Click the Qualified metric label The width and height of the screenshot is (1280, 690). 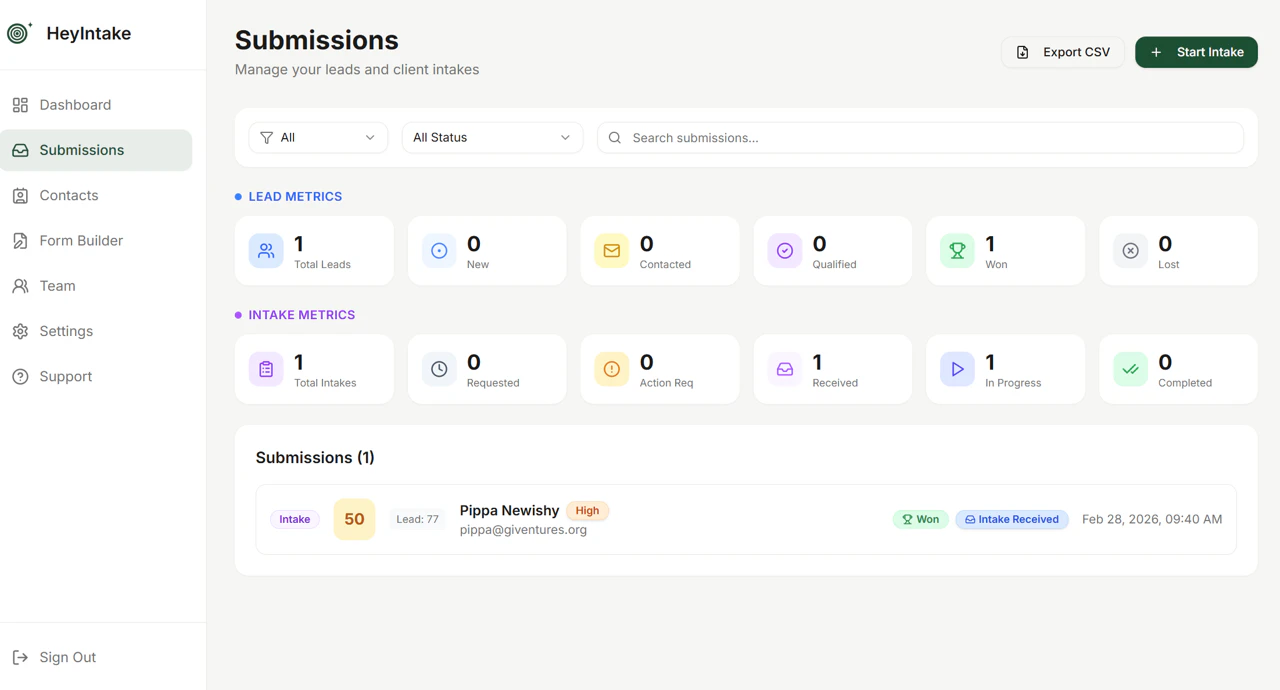834,265
